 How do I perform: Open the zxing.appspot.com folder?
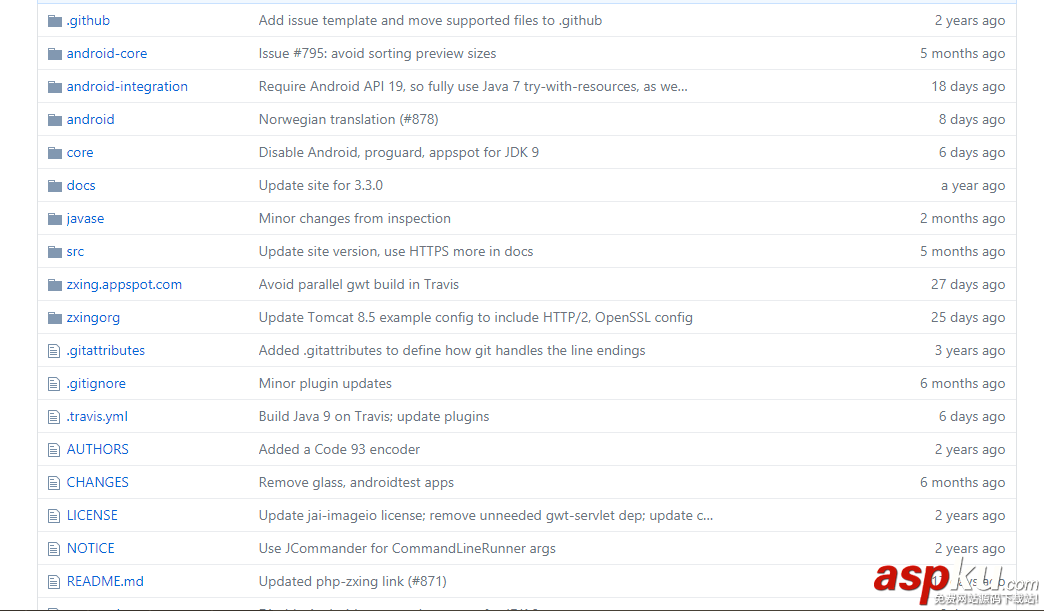[124, 285]
